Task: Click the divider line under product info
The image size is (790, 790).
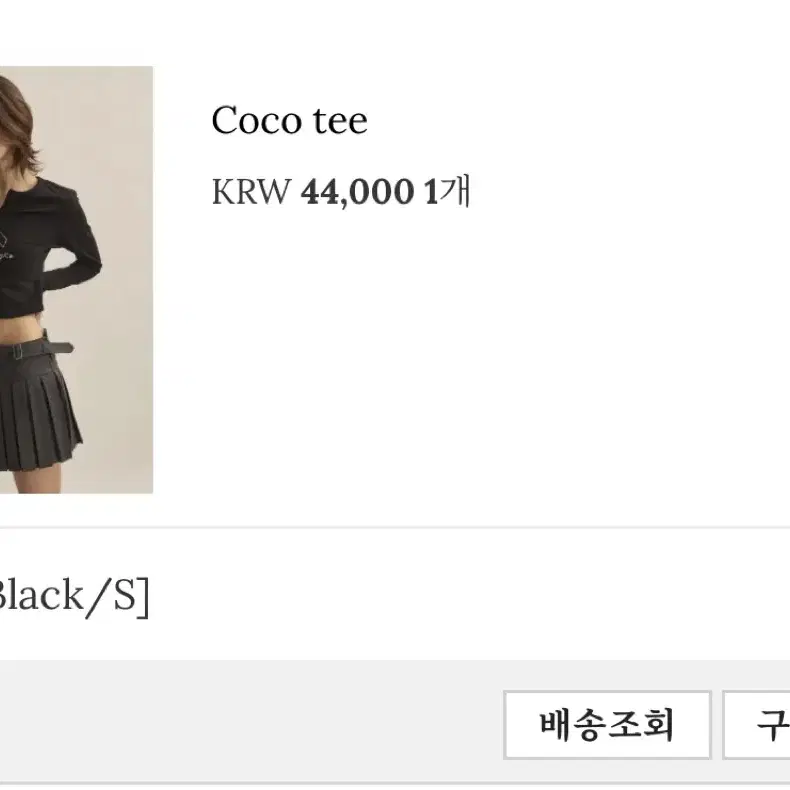Action: 395,528
